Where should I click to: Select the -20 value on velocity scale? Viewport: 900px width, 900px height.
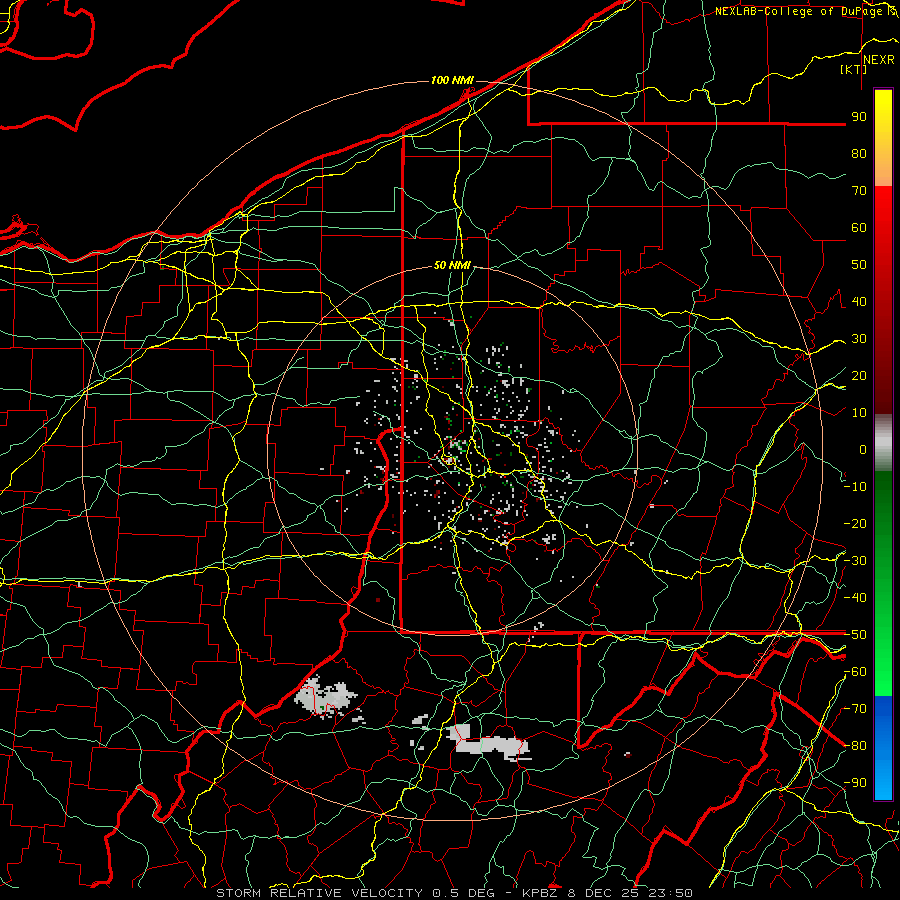coord(855,524)
